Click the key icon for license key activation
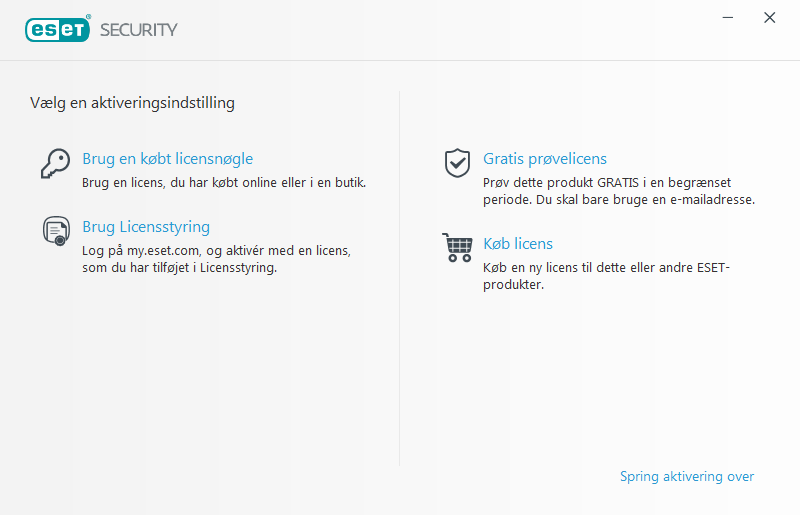Viewport: 800px width, 515px height. click(55, 162)
